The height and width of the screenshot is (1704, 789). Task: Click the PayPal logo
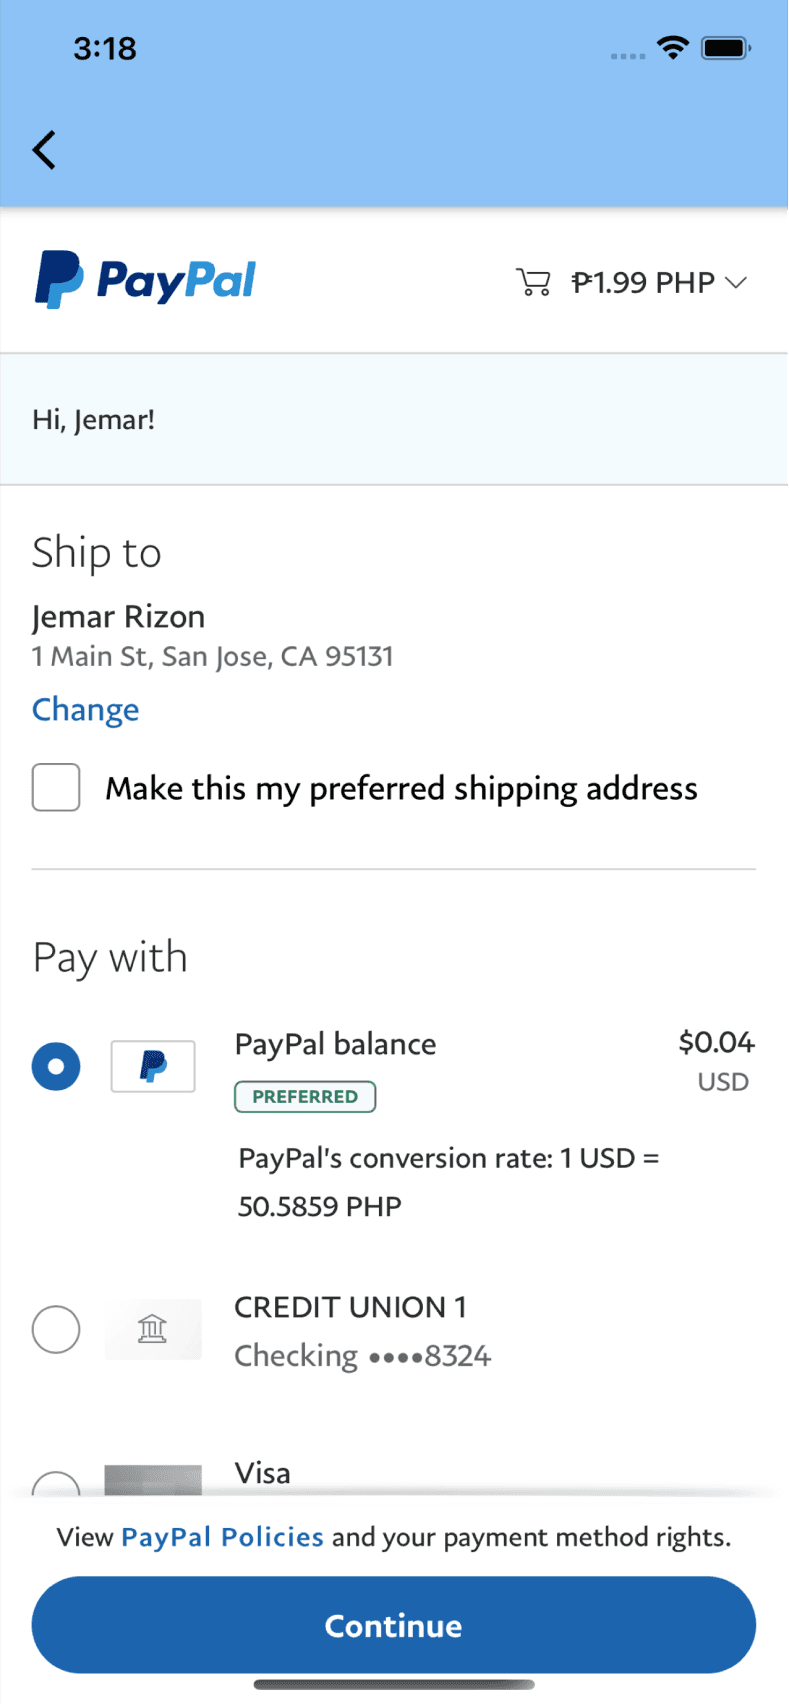[x=146, y=280]
